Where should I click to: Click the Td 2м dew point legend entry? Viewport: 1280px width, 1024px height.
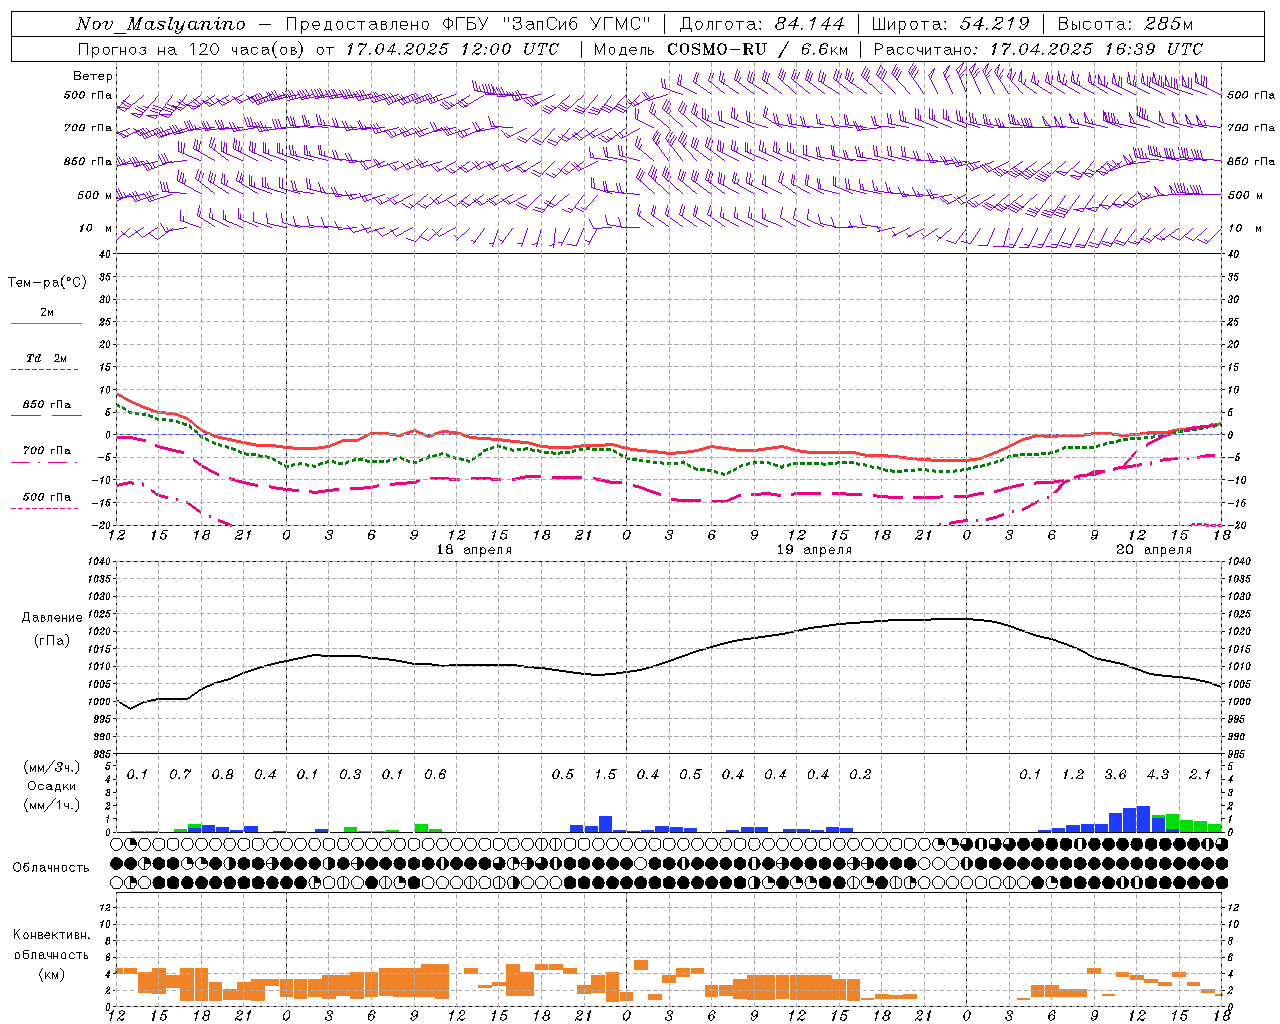tap(46, 363)
